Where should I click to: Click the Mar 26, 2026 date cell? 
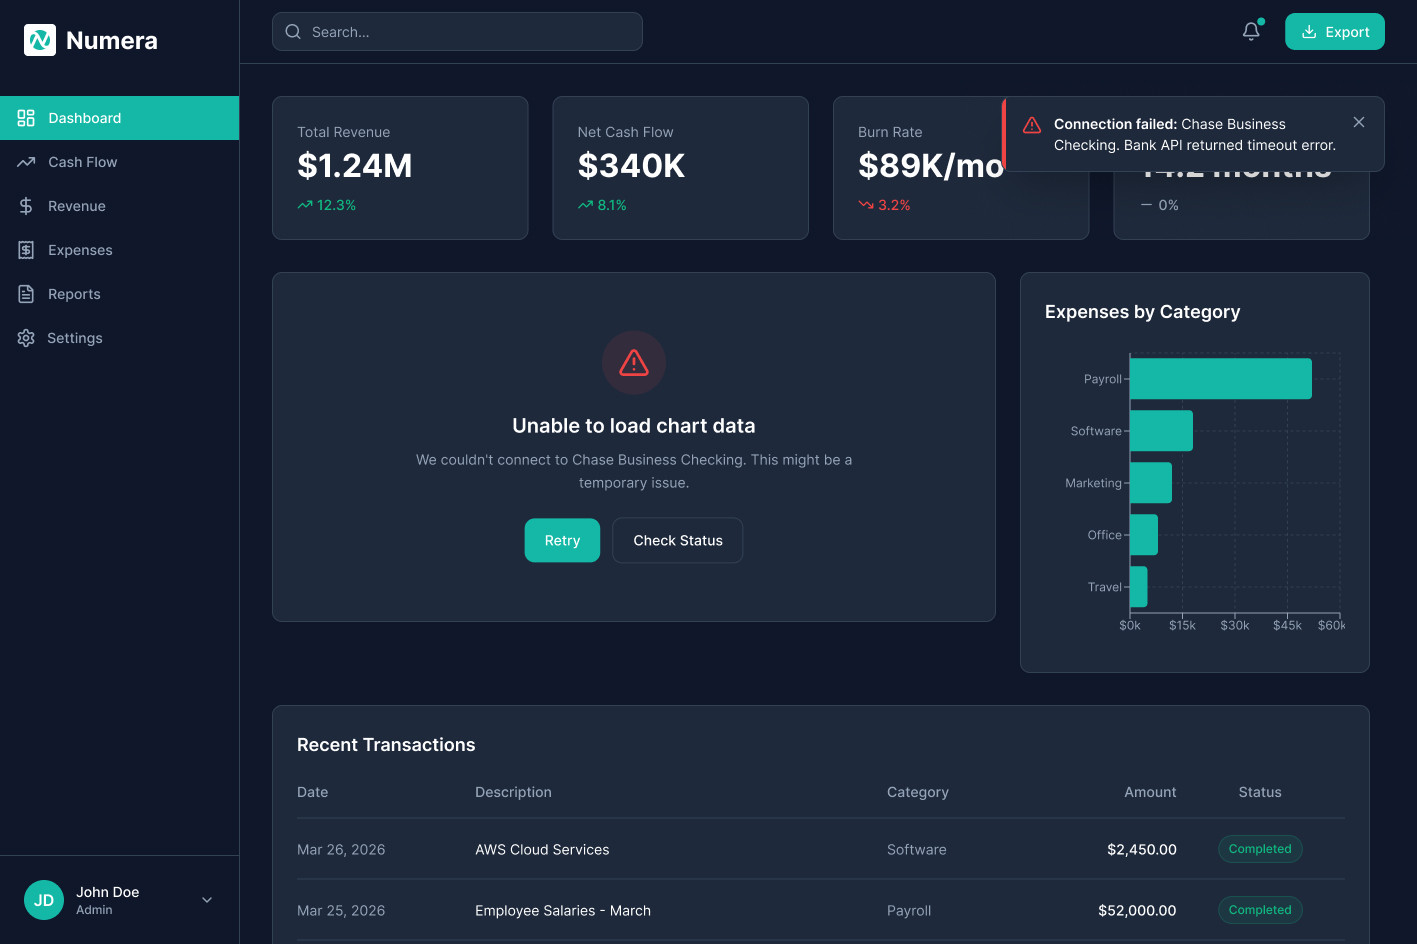341,850
